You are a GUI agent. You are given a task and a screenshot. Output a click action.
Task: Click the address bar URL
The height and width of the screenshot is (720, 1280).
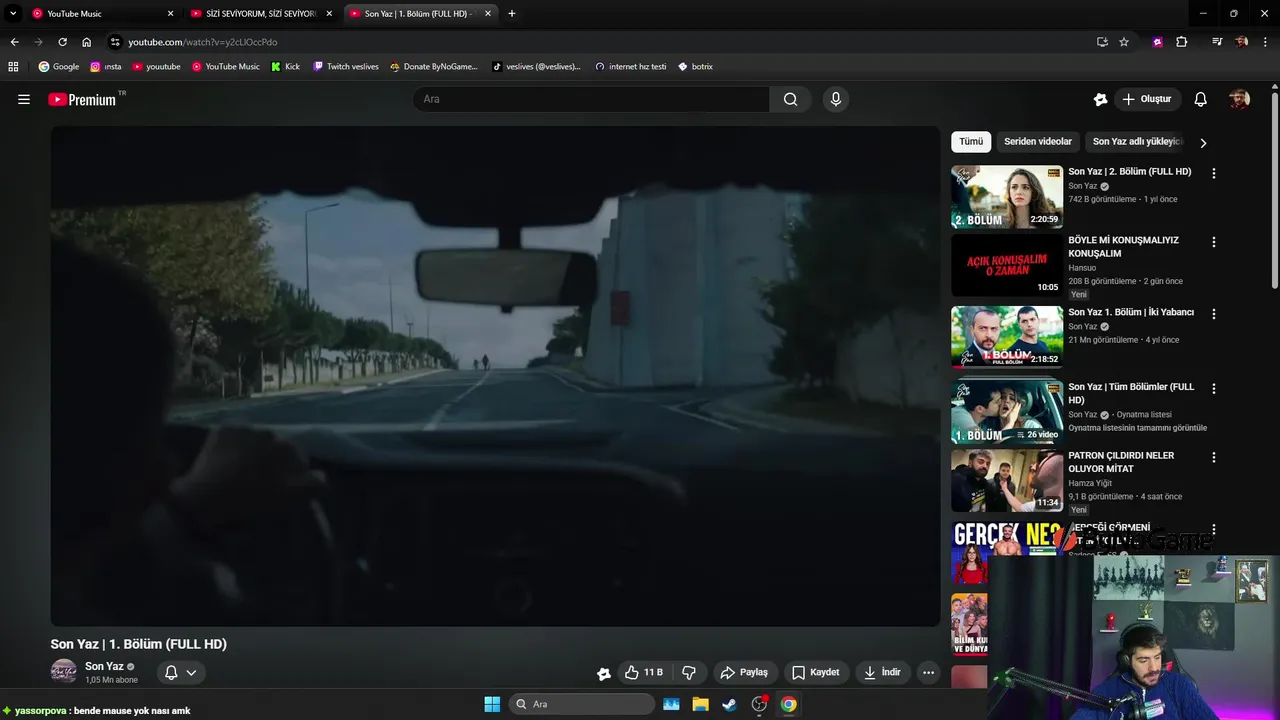click(x=203, y=42)
